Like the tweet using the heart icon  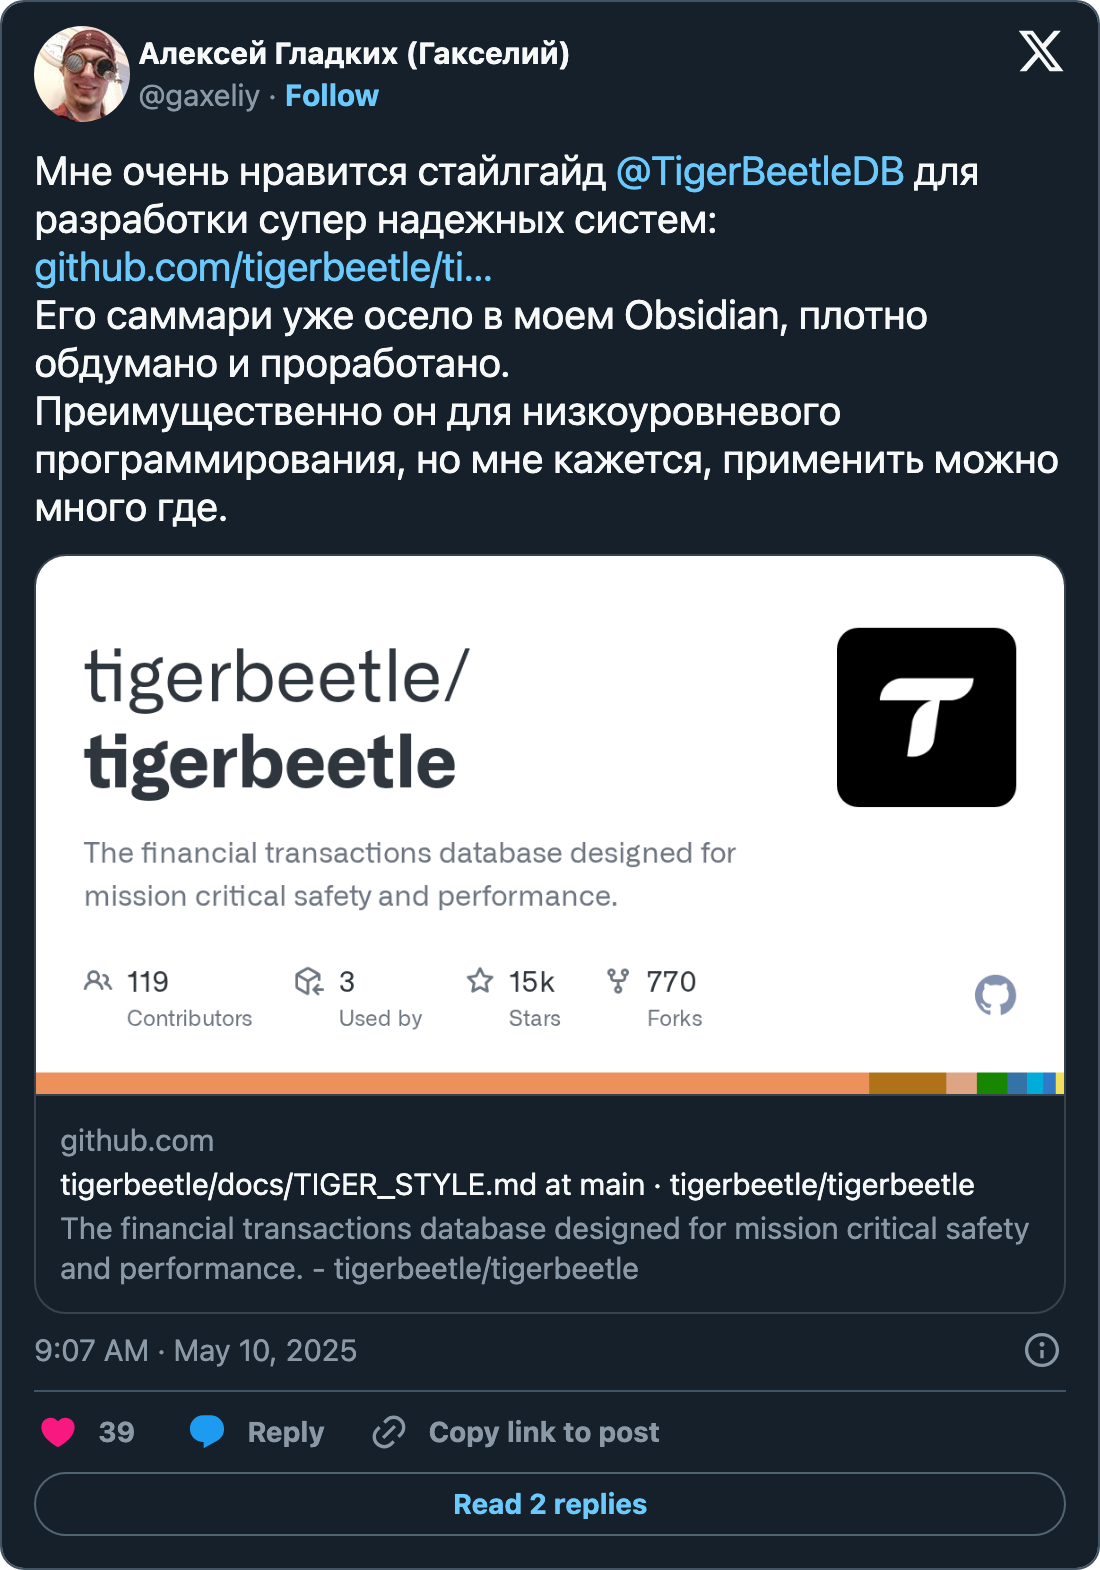pos(57,1432)
